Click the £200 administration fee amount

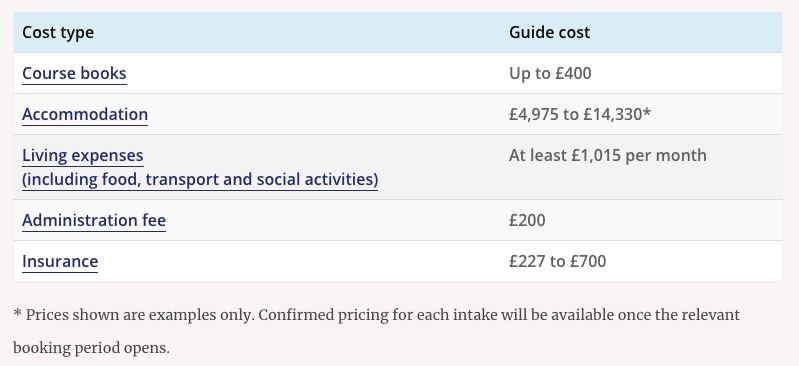(527, 220)
